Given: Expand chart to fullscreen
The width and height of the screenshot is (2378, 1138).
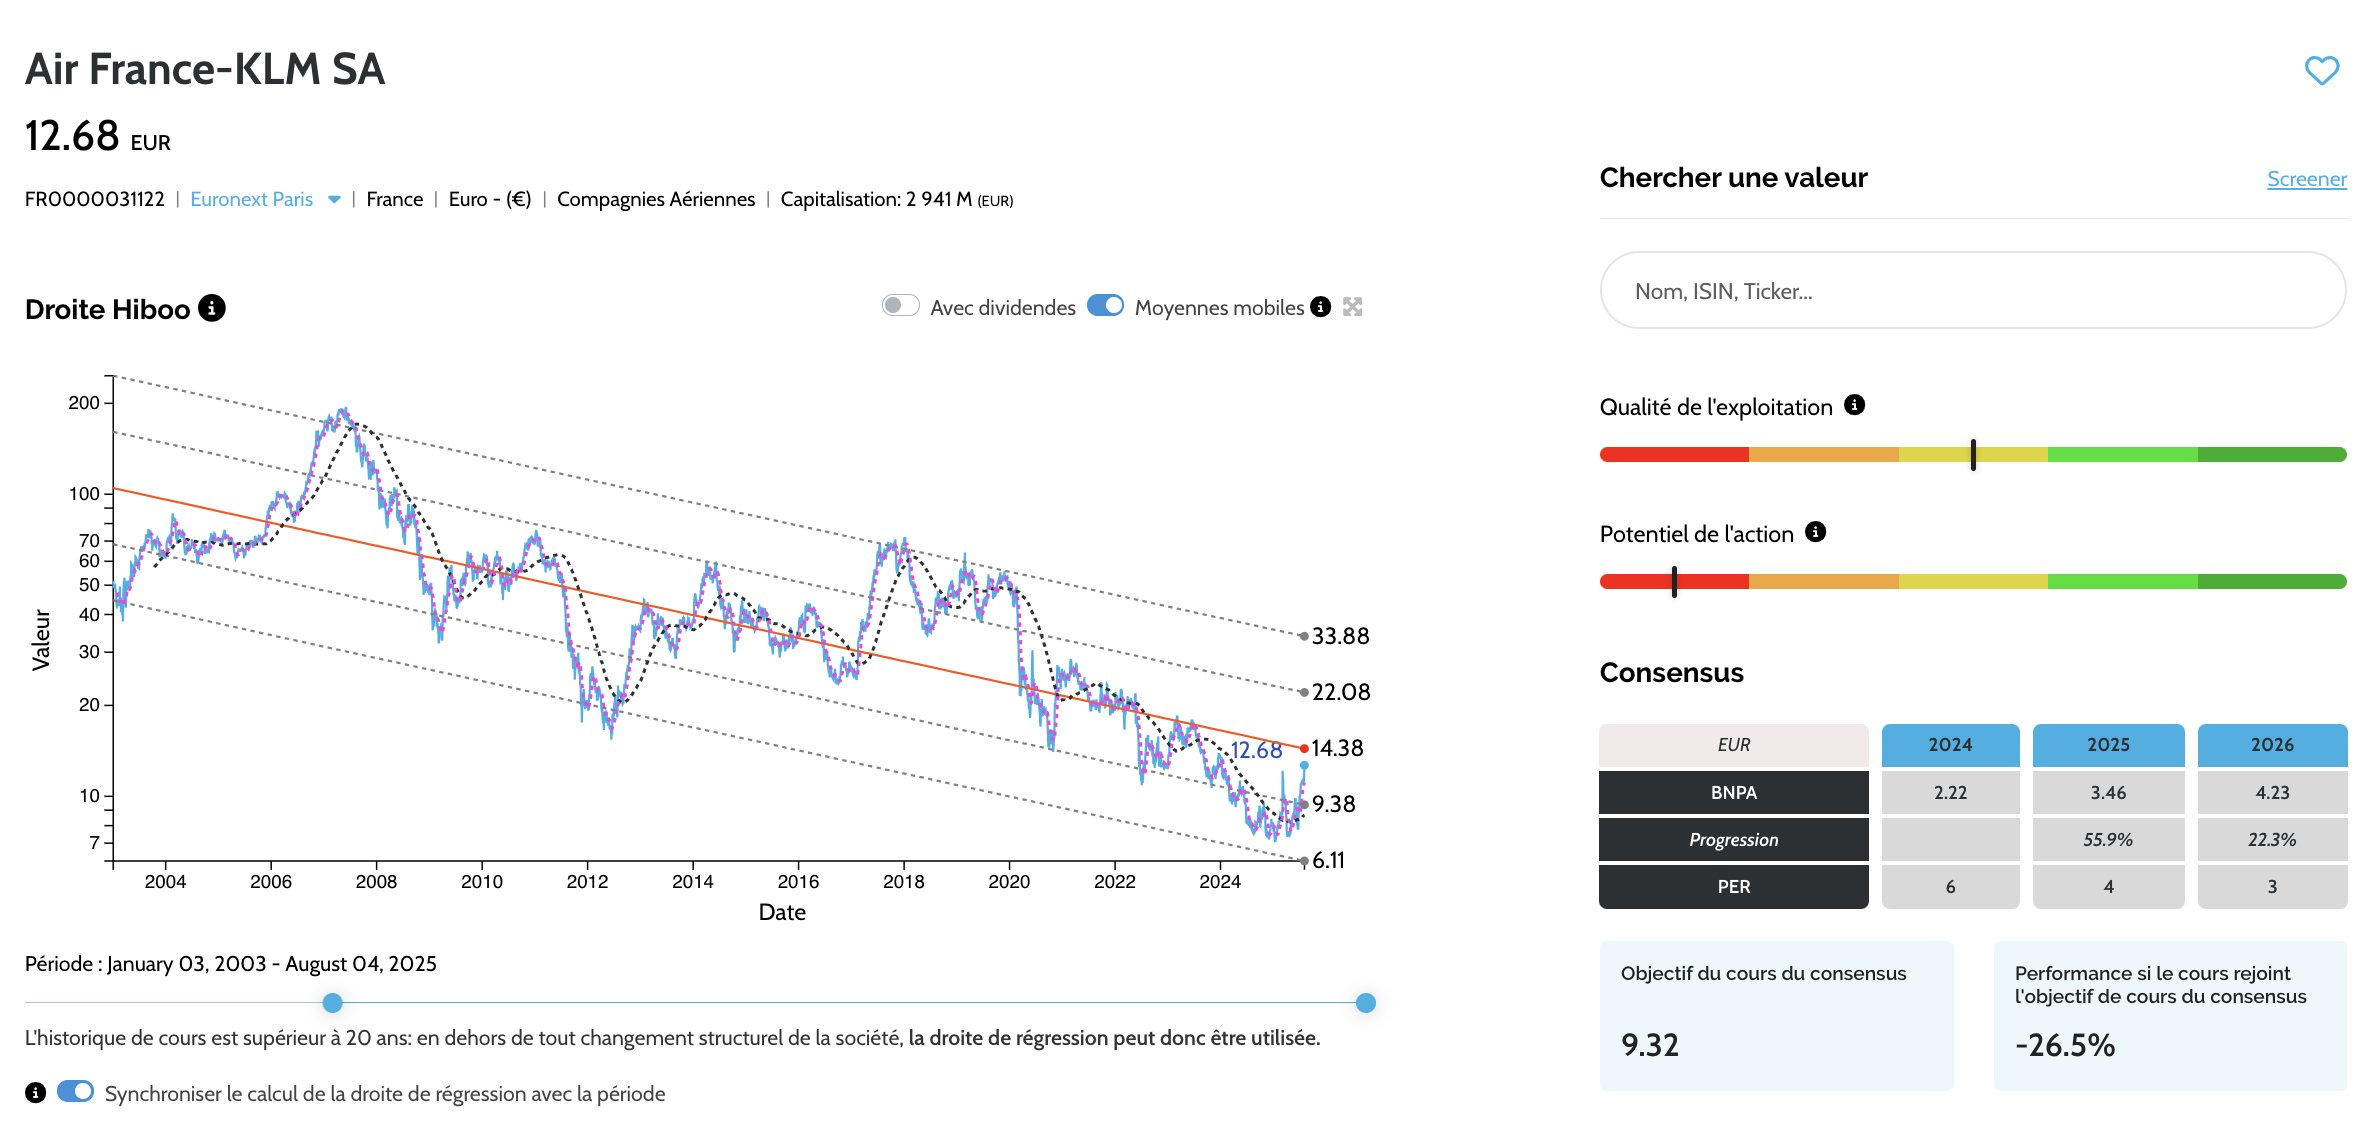Looking at the screenshot, I should tap(1353, 307).
